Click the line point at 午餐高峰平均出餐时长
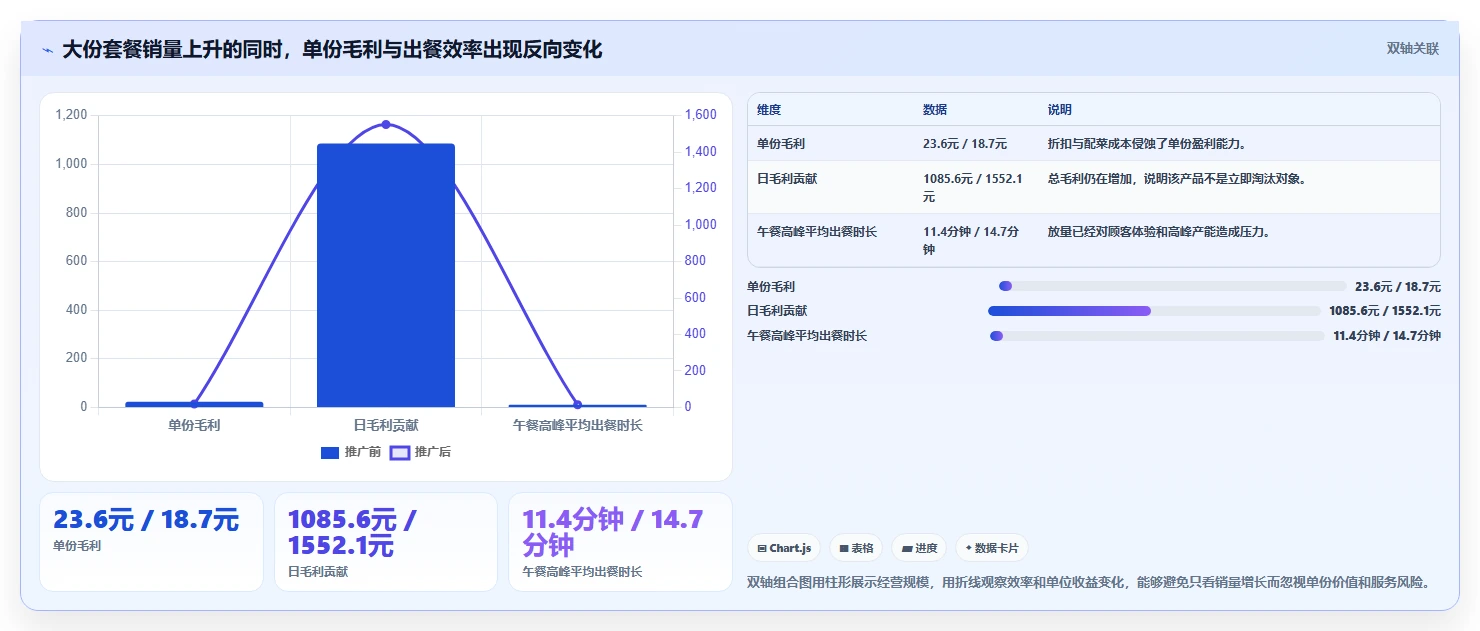 click(577, 404)
